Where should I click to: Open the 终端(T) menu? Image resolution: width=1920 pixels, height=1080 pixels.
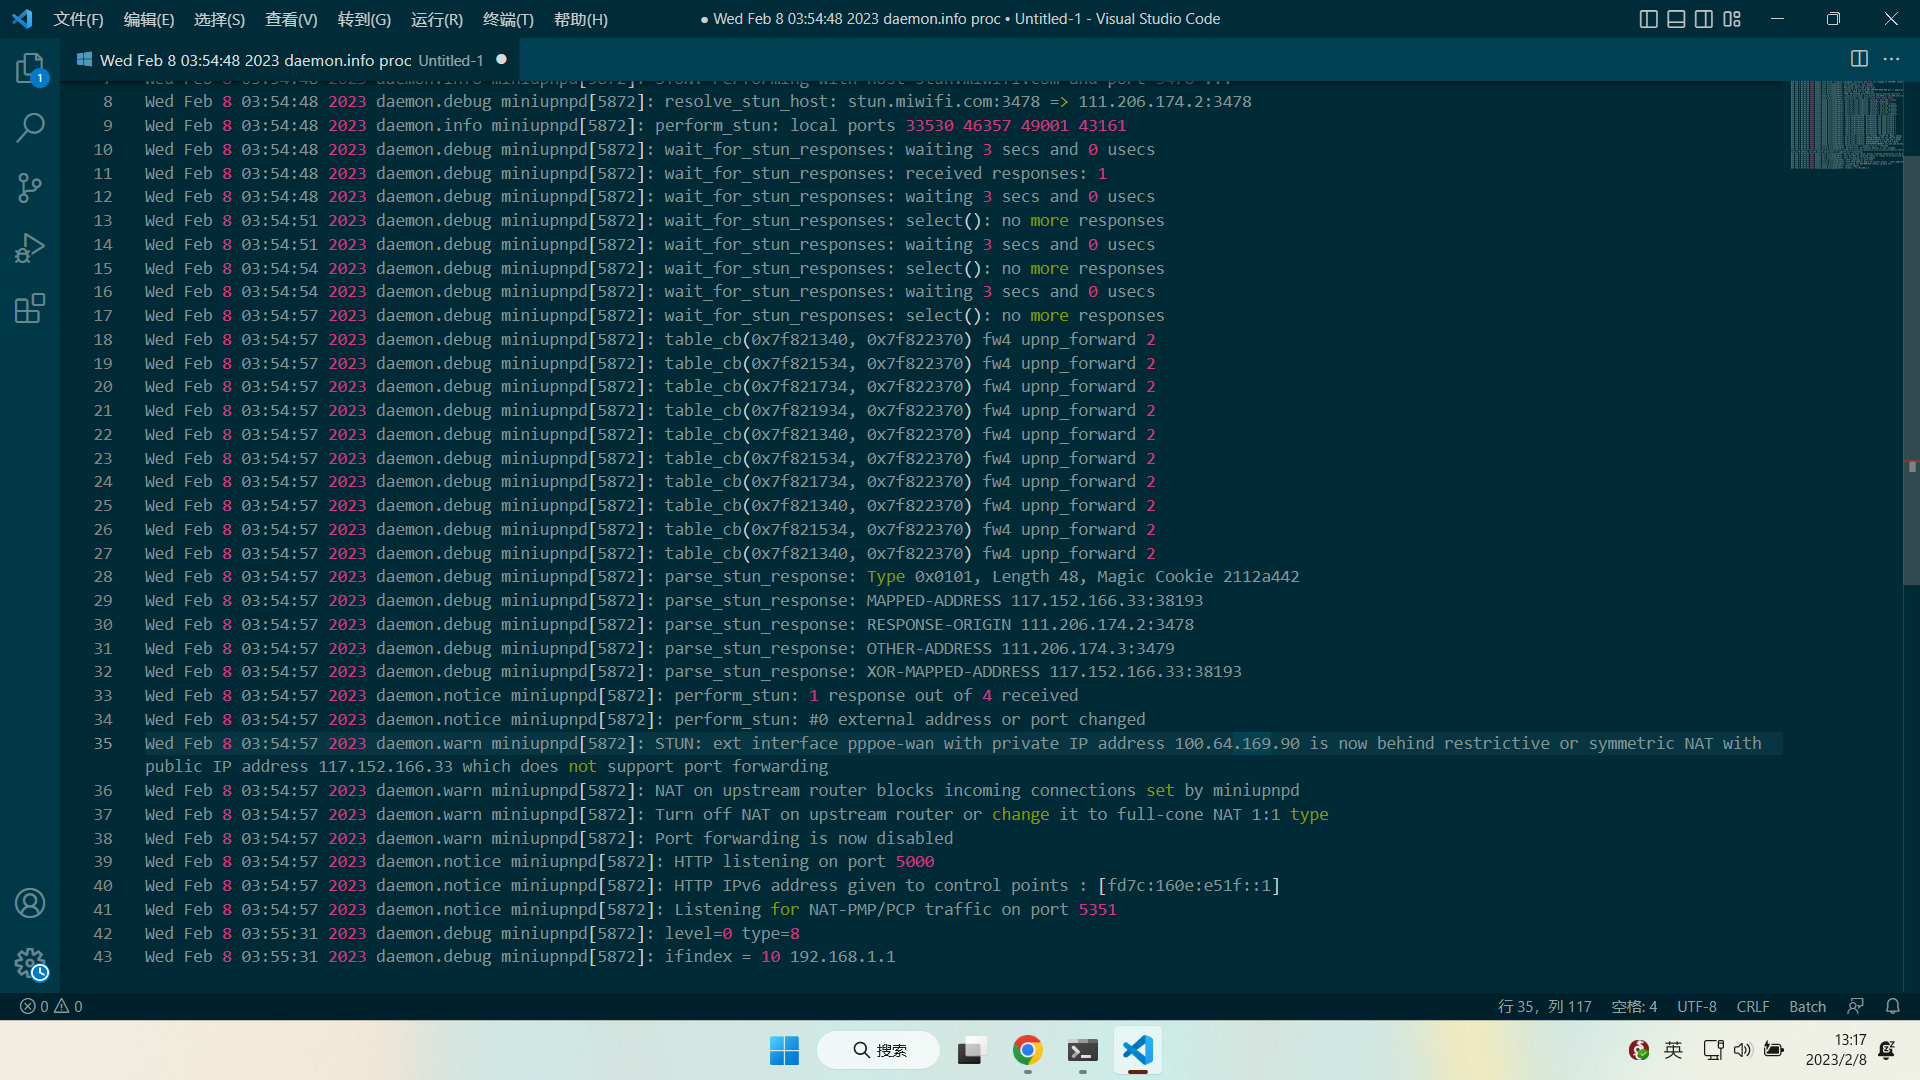(508, 19)
